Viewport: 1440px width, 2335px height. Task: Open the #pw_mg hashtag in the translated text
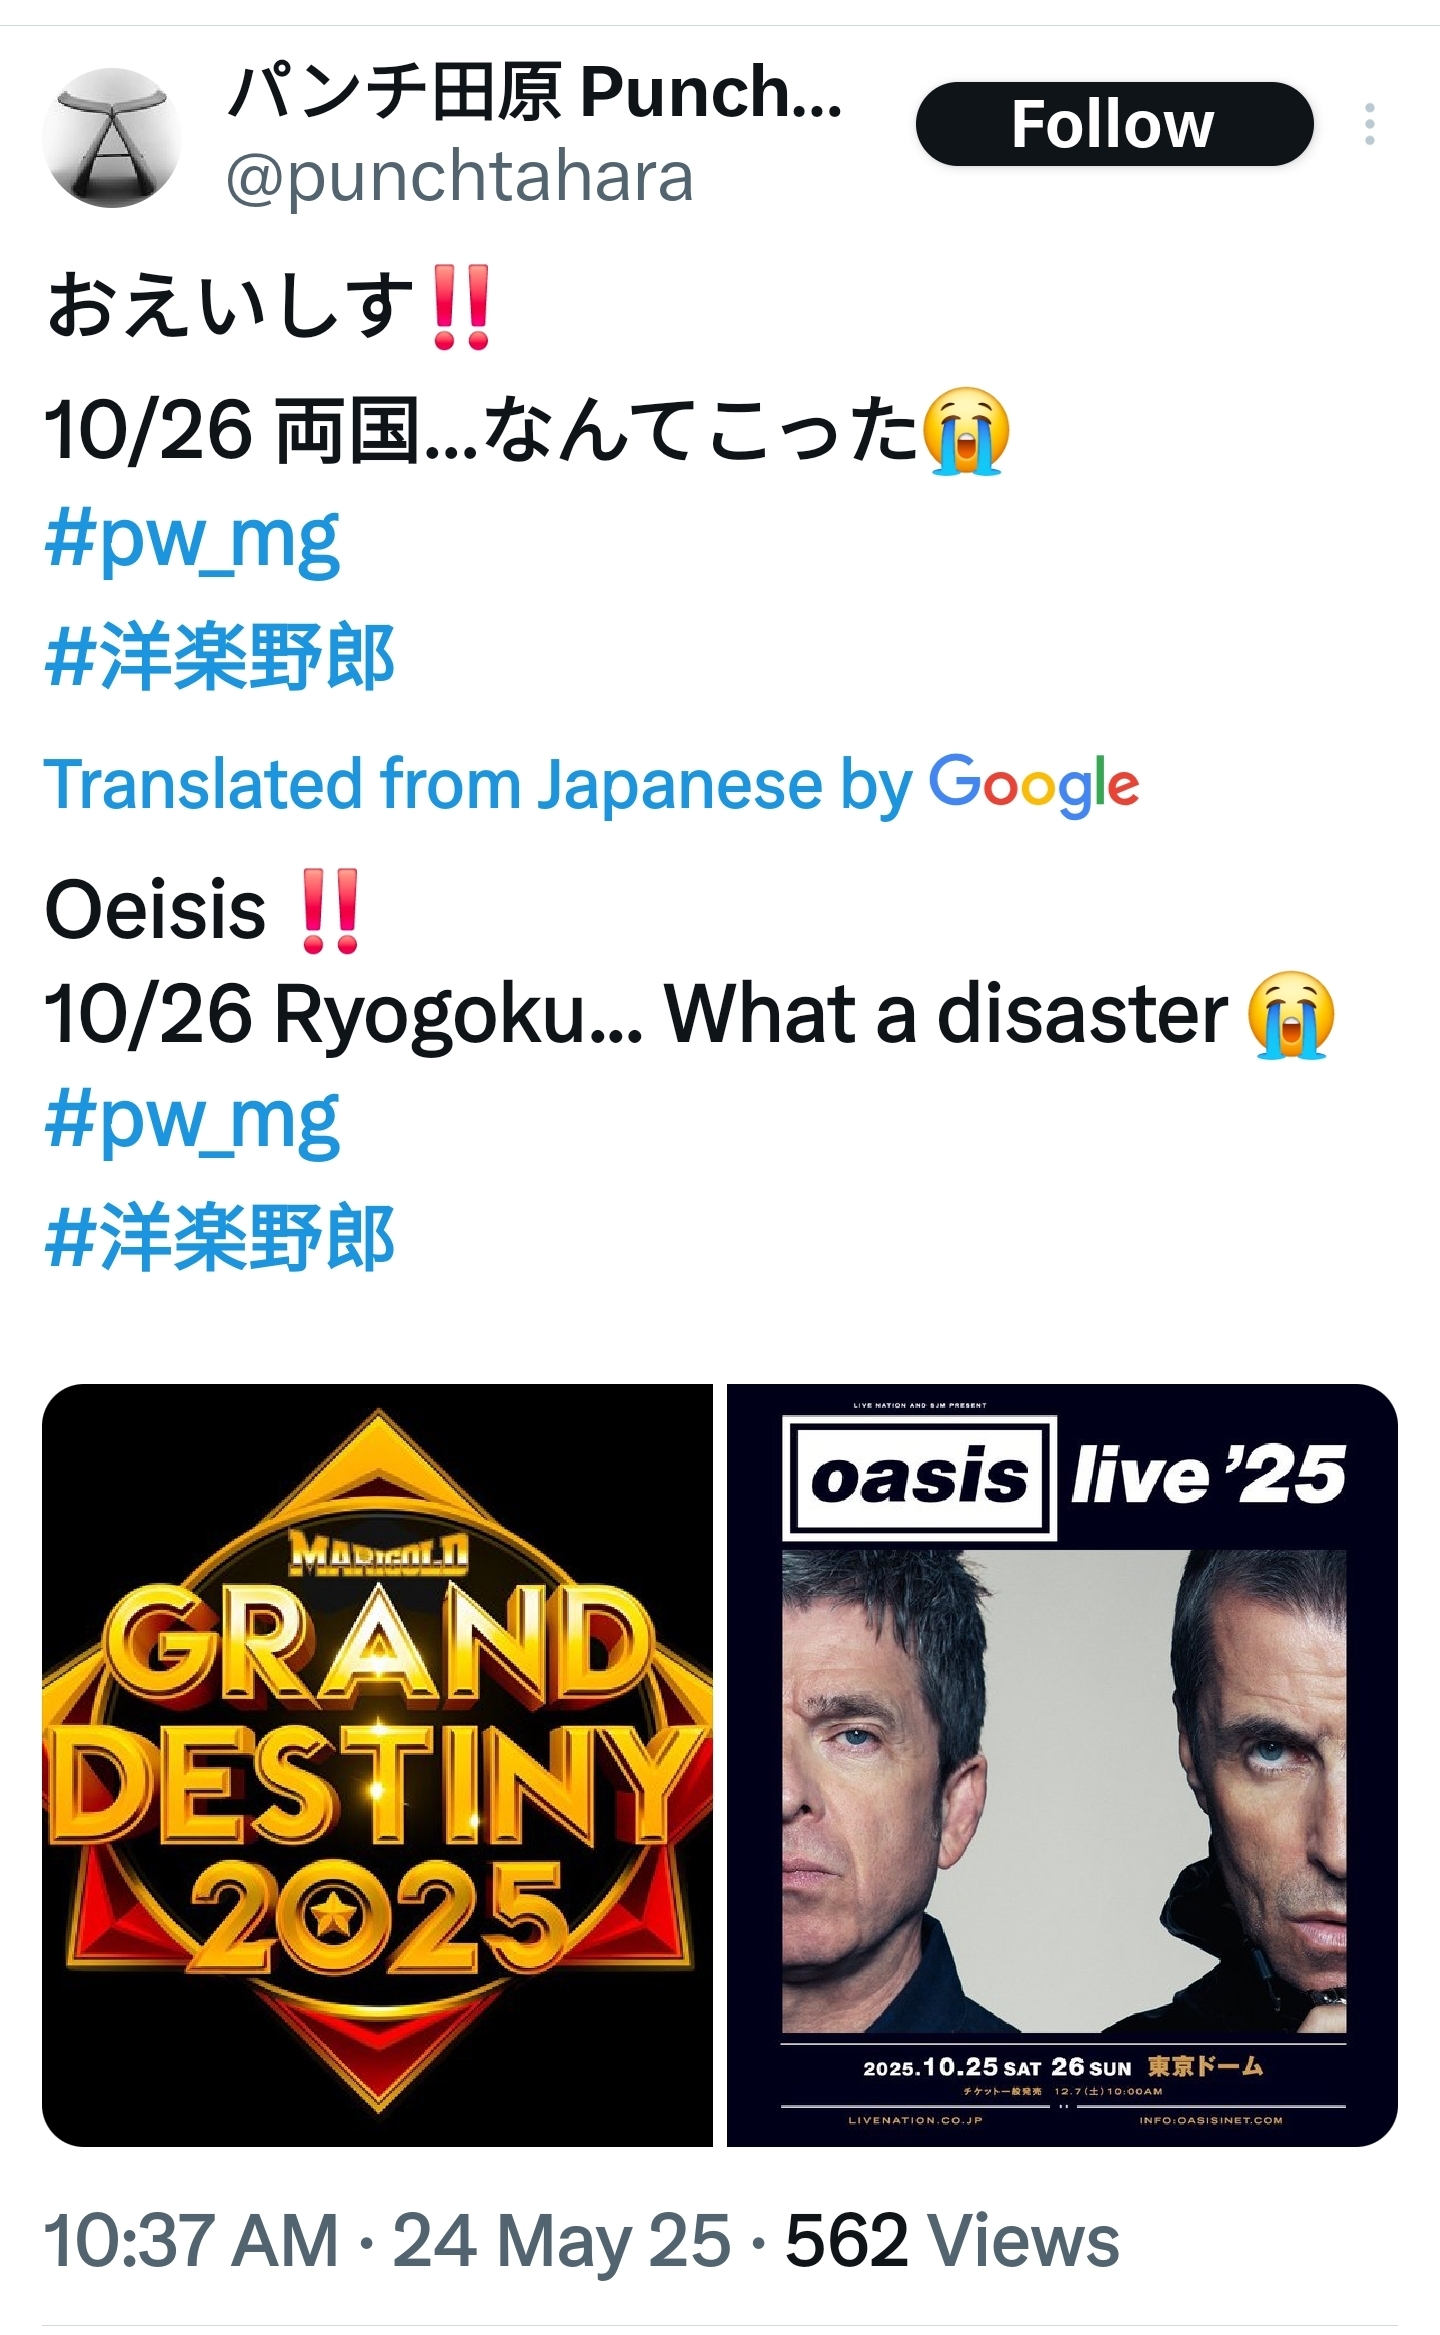pos(192,1121)
